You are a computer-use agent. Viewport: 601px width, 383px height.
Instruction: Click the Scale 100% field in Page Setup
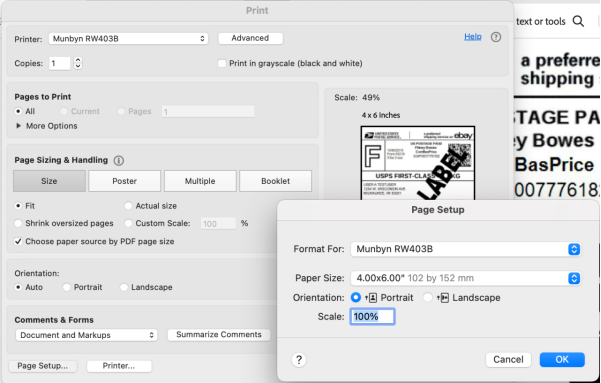[x=372, y=317]
